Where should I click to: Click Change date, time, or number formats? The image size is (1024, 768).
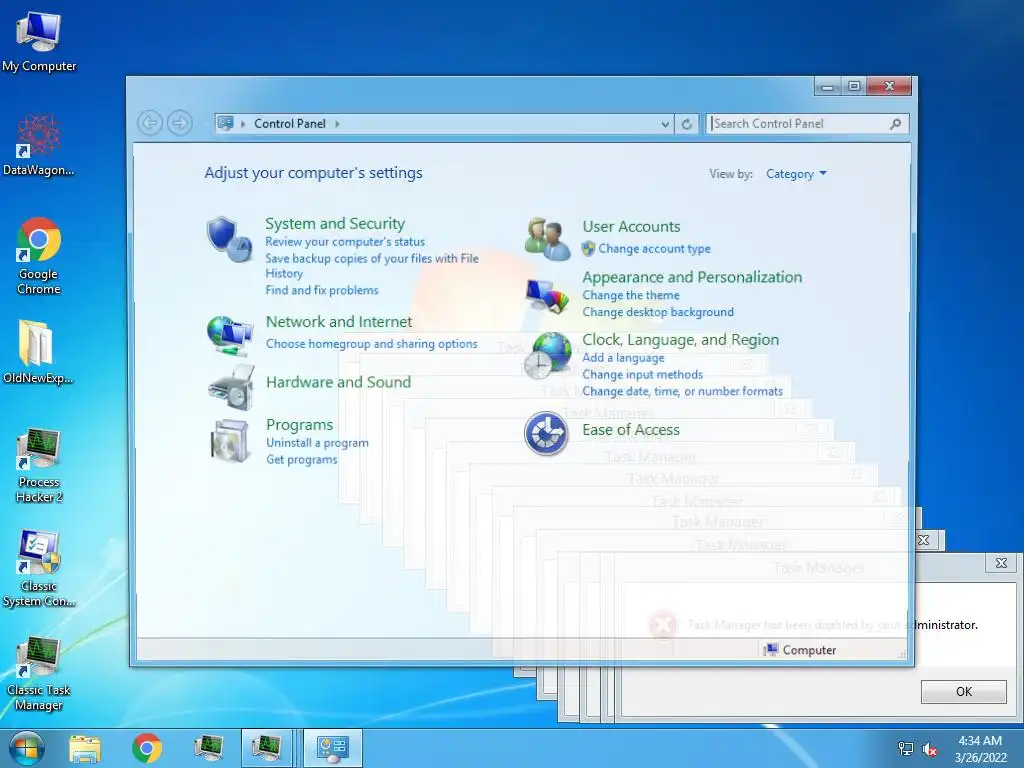click(682, 391)
